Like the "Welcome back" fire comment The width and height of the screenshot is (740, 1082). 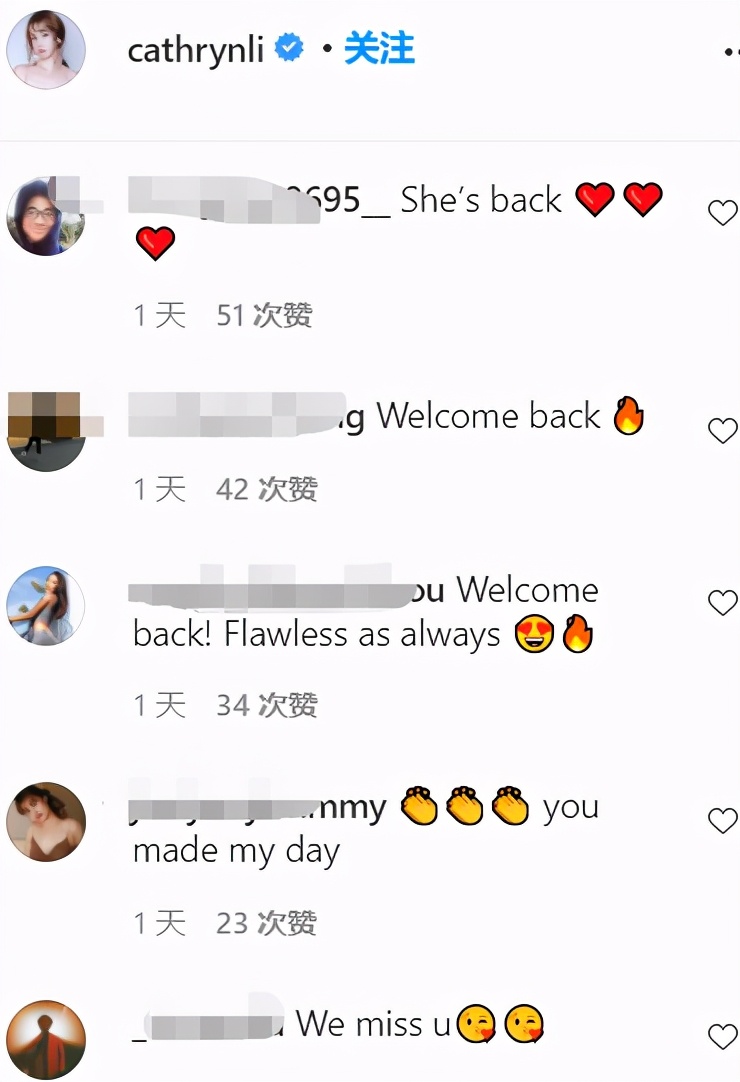[723, 431]
